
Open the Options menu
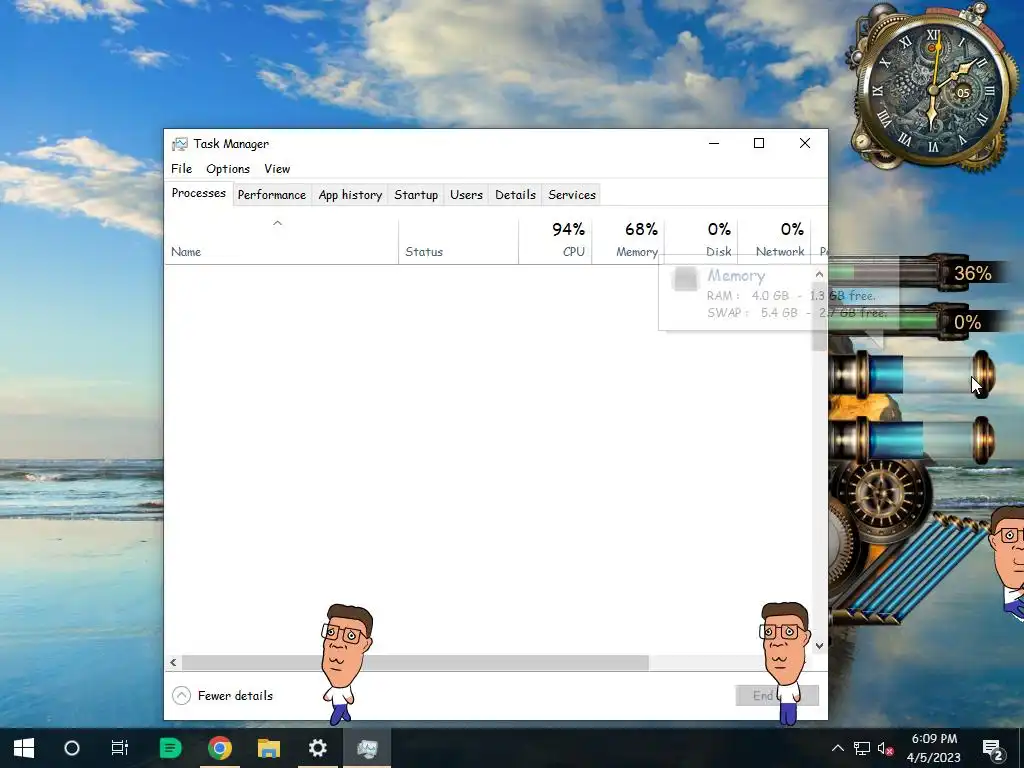[228, 168]
